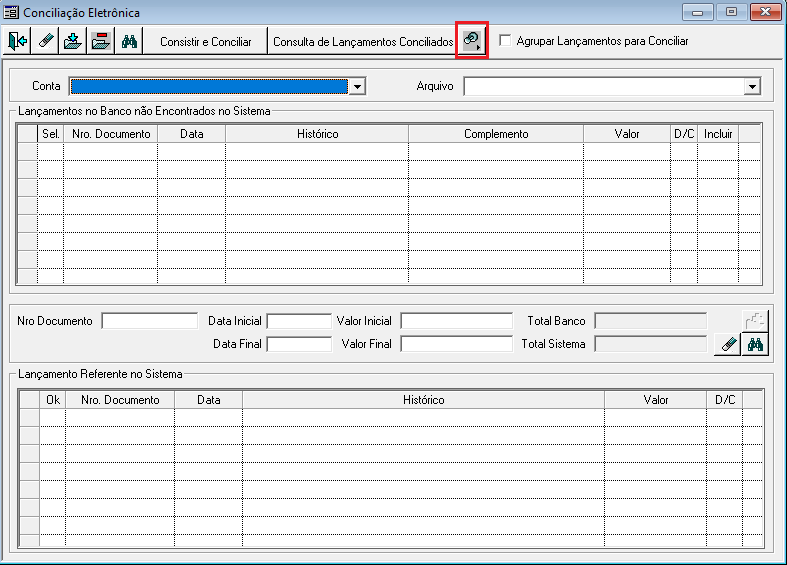Close the Conciliação Eletrônica window

765,12
